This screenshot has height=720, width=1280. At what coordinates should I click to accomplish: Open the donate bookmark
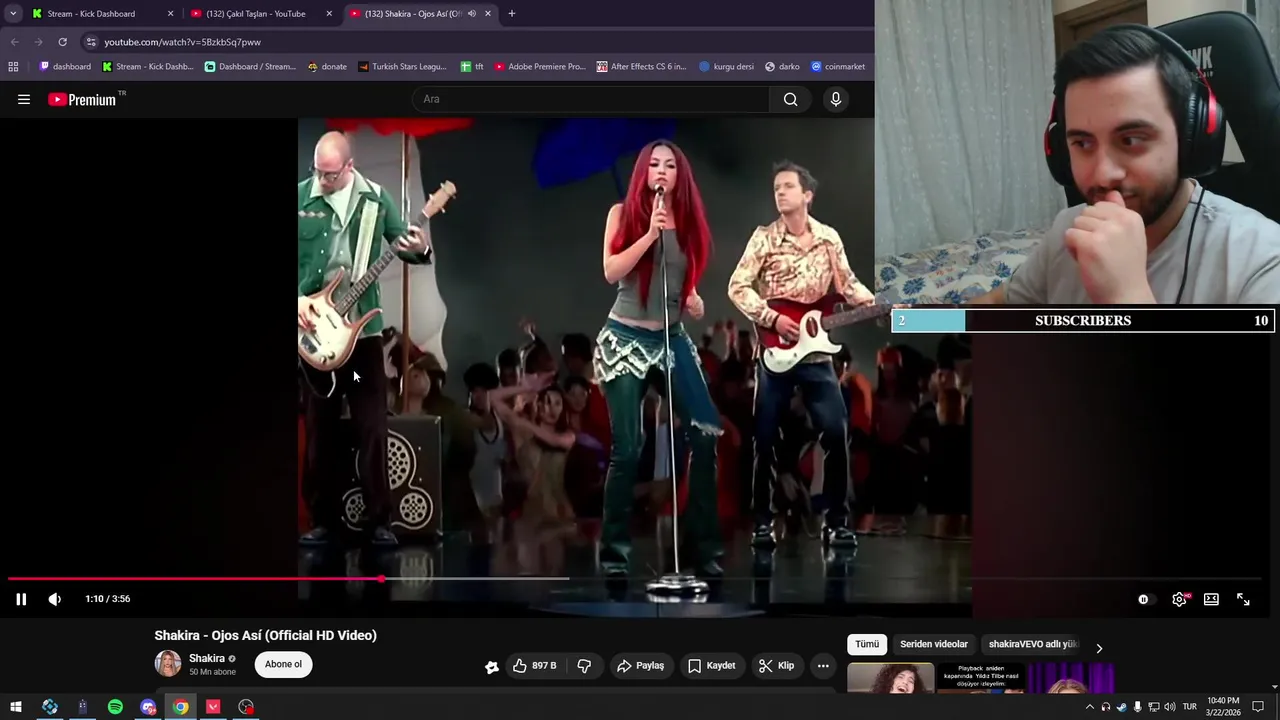pos(327,67)
